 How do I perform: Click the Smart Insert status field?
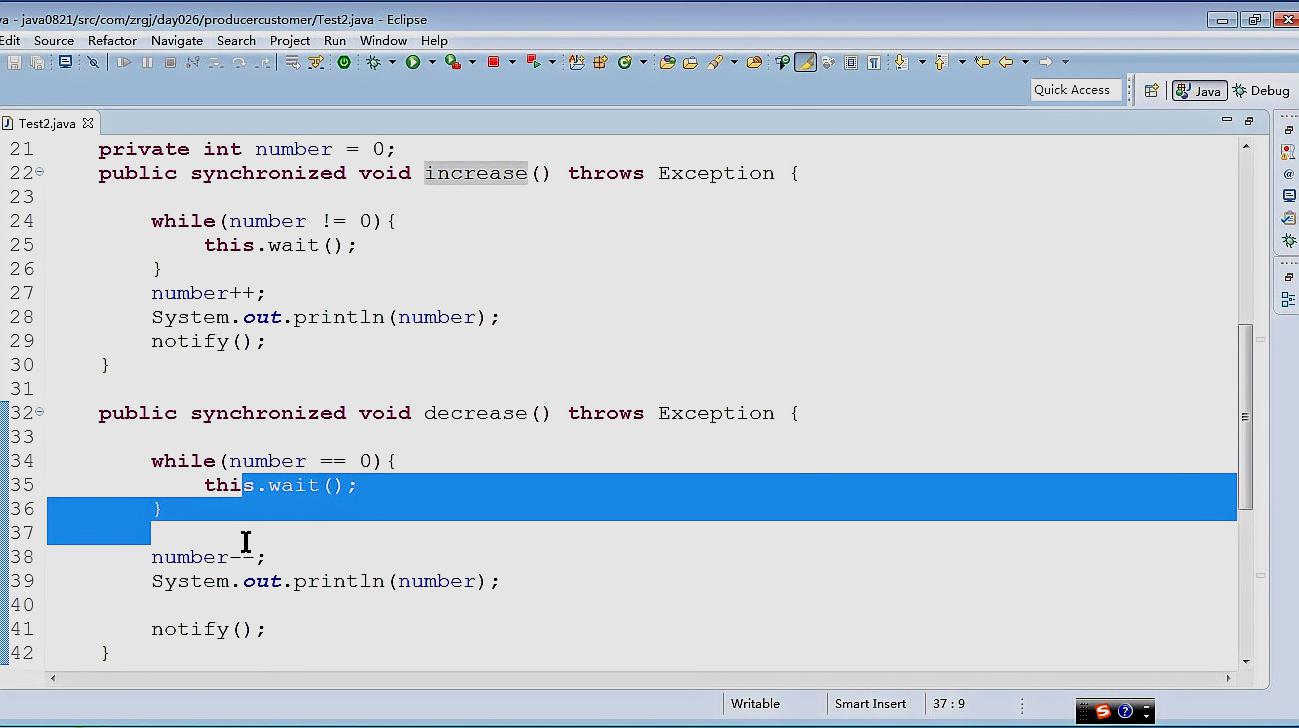point(871,704)
